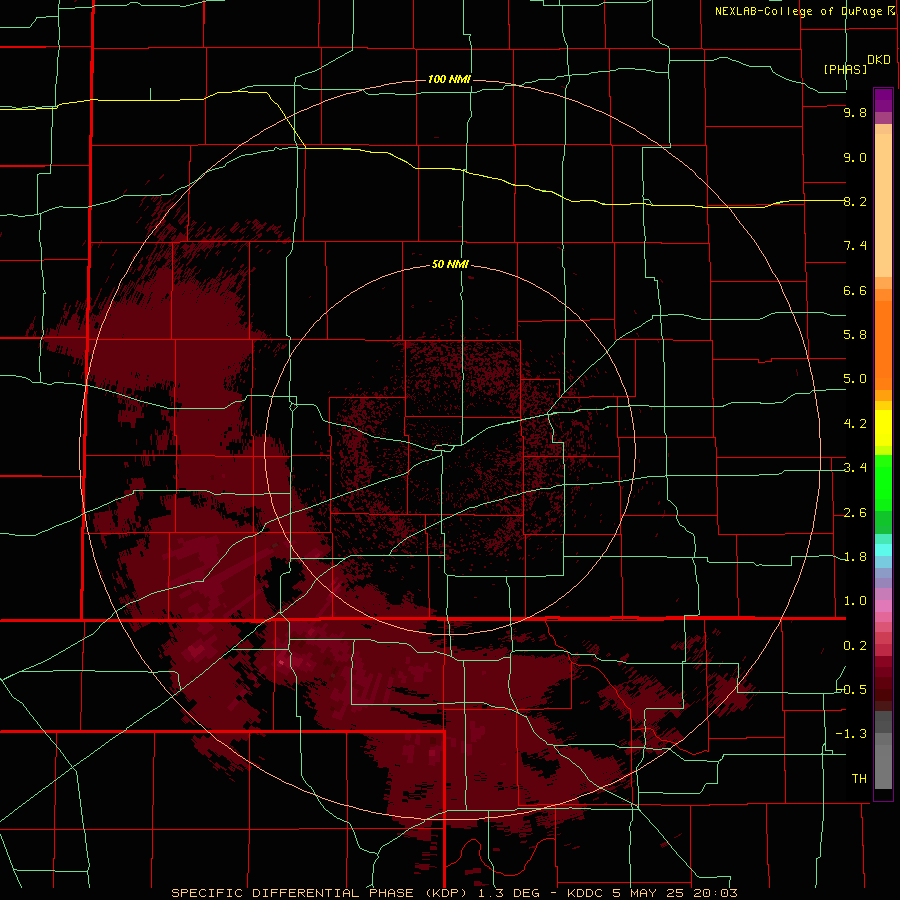The image size is (900, 900).
Task: Click the 9.8 value on the color scale
Action: pos(855,112)
